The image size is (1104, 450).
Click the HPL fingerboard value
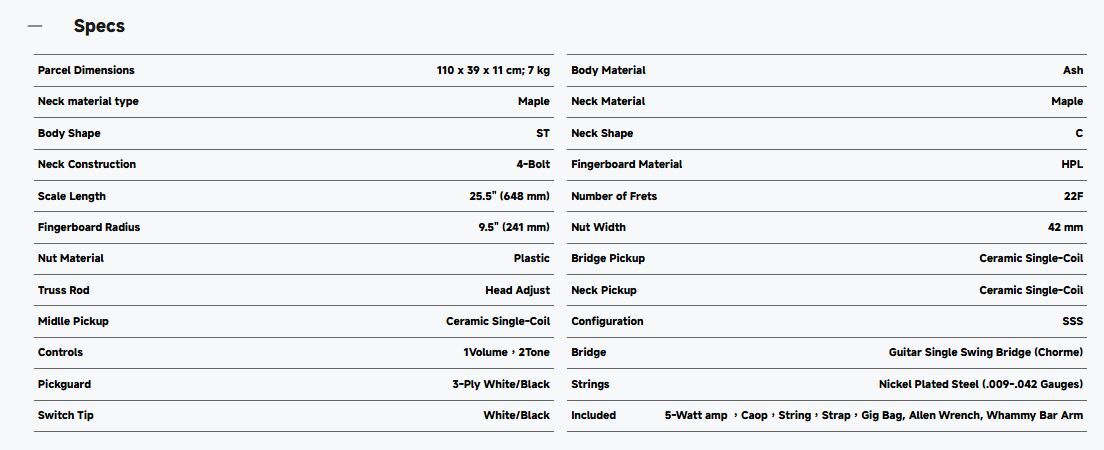[1072, 164]
